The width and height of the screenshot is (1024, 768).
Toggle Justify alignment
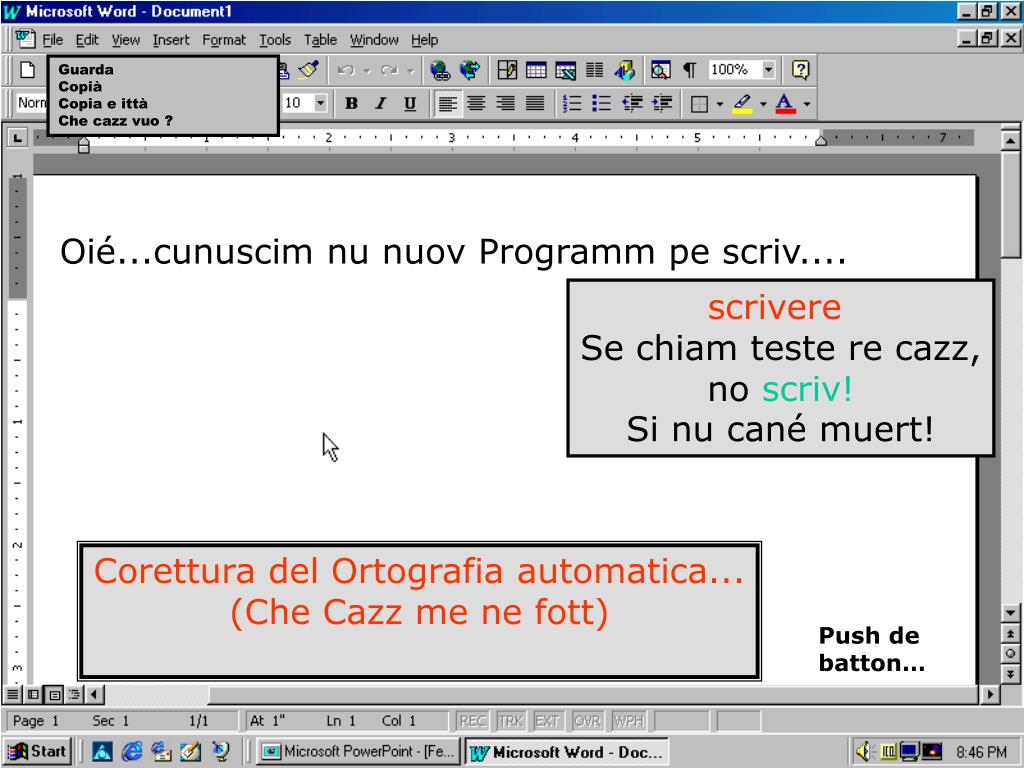click(536, 103)
